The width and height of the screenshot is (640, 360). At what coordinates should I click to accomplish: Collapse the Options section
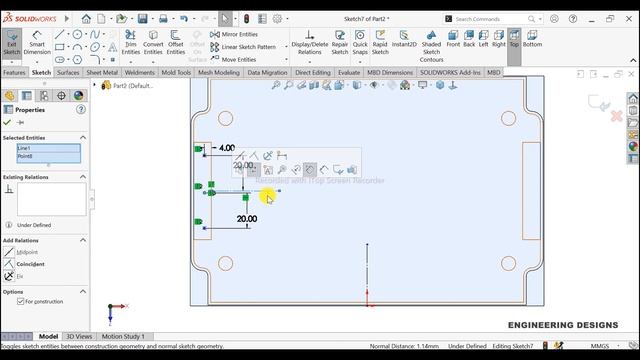(83, 291)
